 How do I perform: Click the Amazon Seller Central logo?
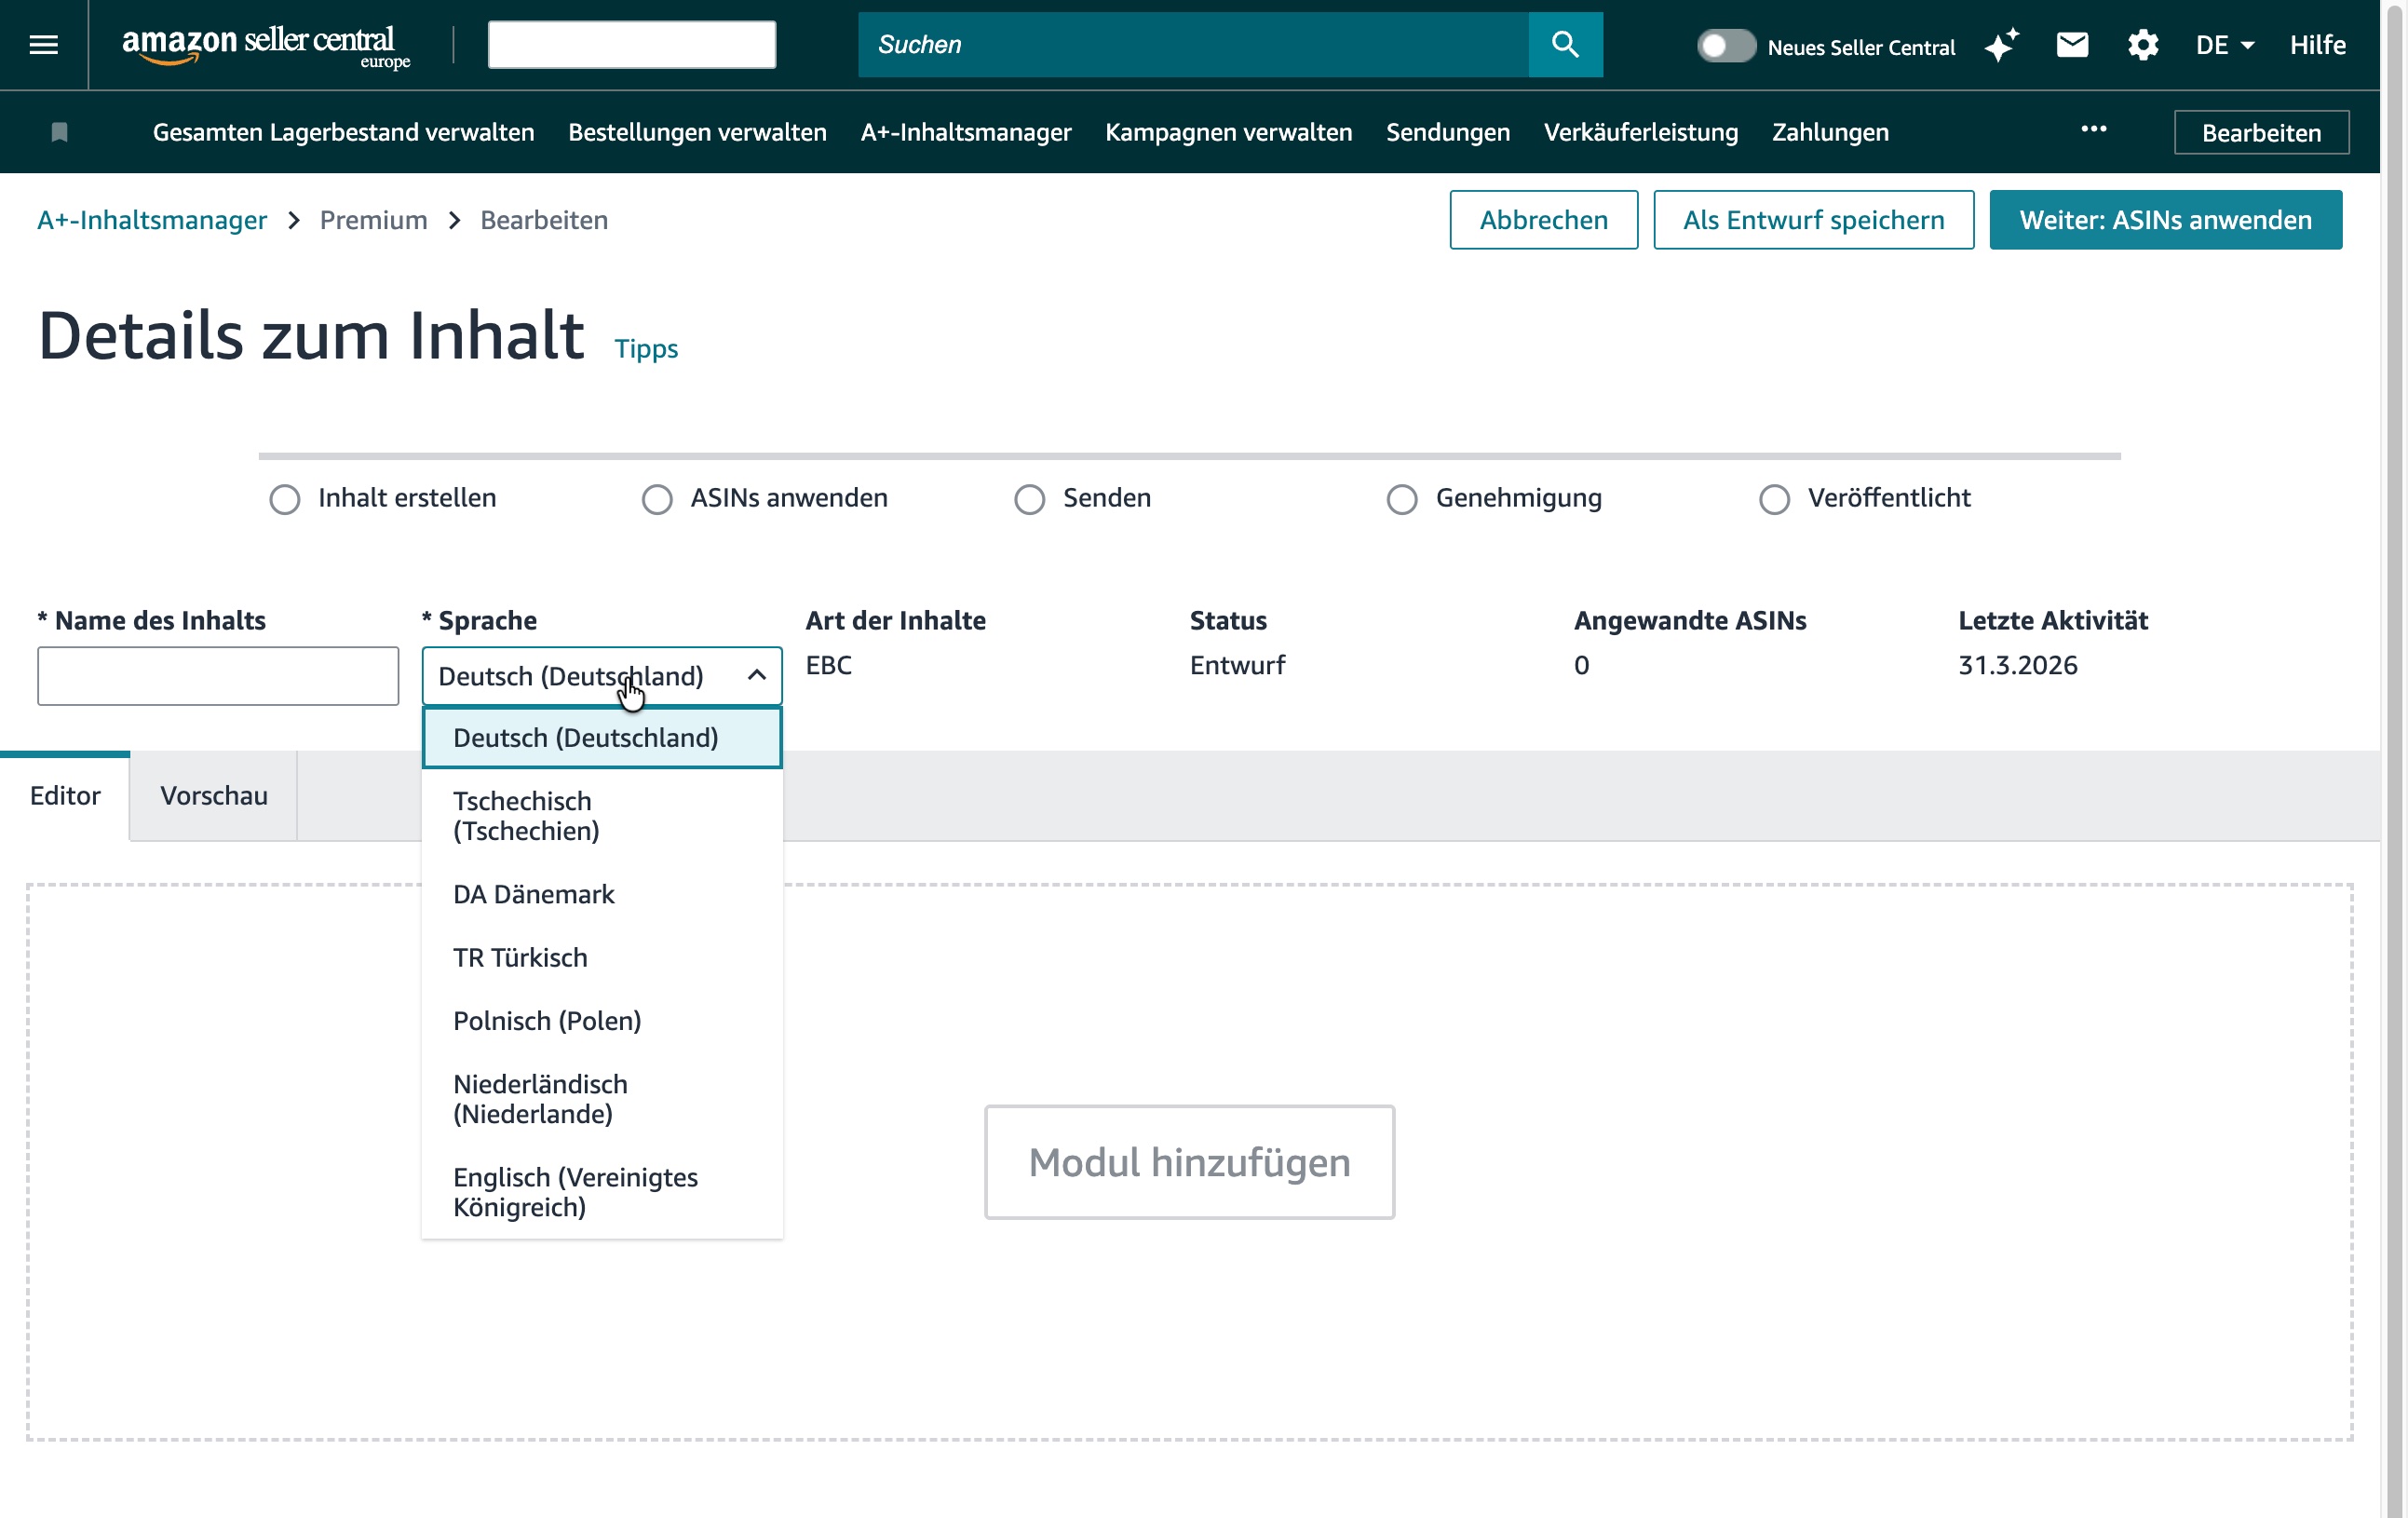point(266,46)
